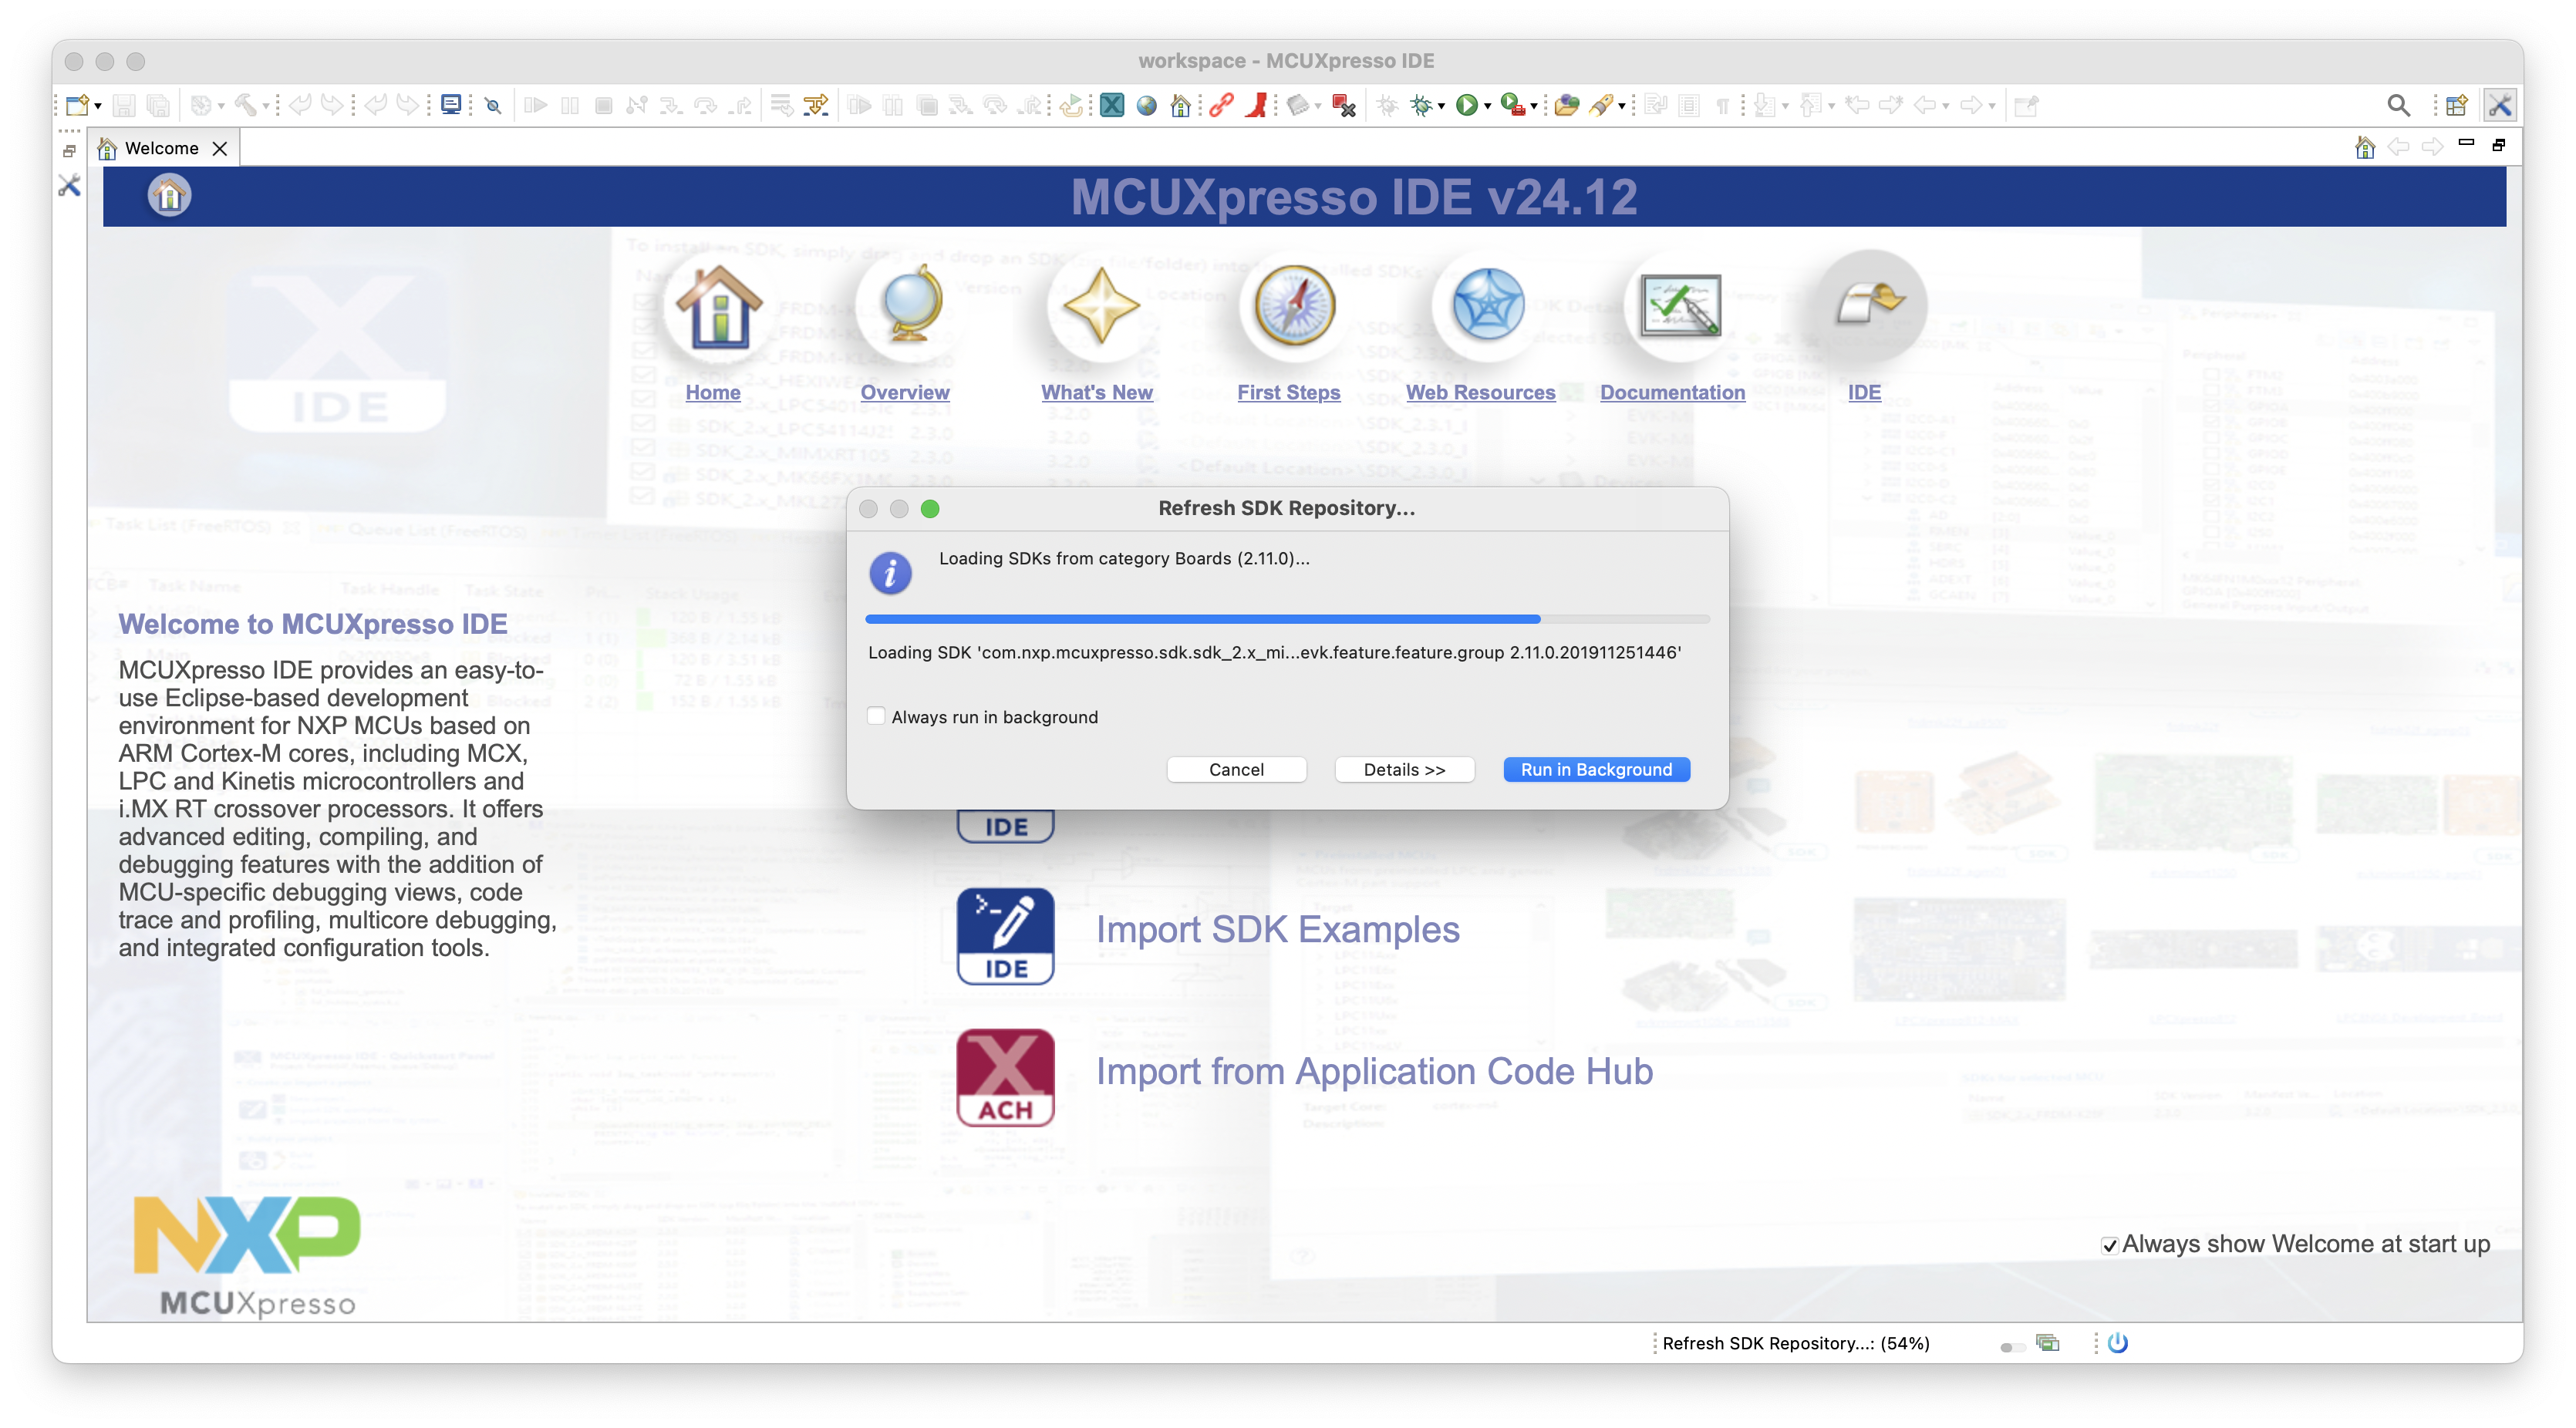
Task: Click the pen nib toolbar icon
Action: pos(1602,105)
